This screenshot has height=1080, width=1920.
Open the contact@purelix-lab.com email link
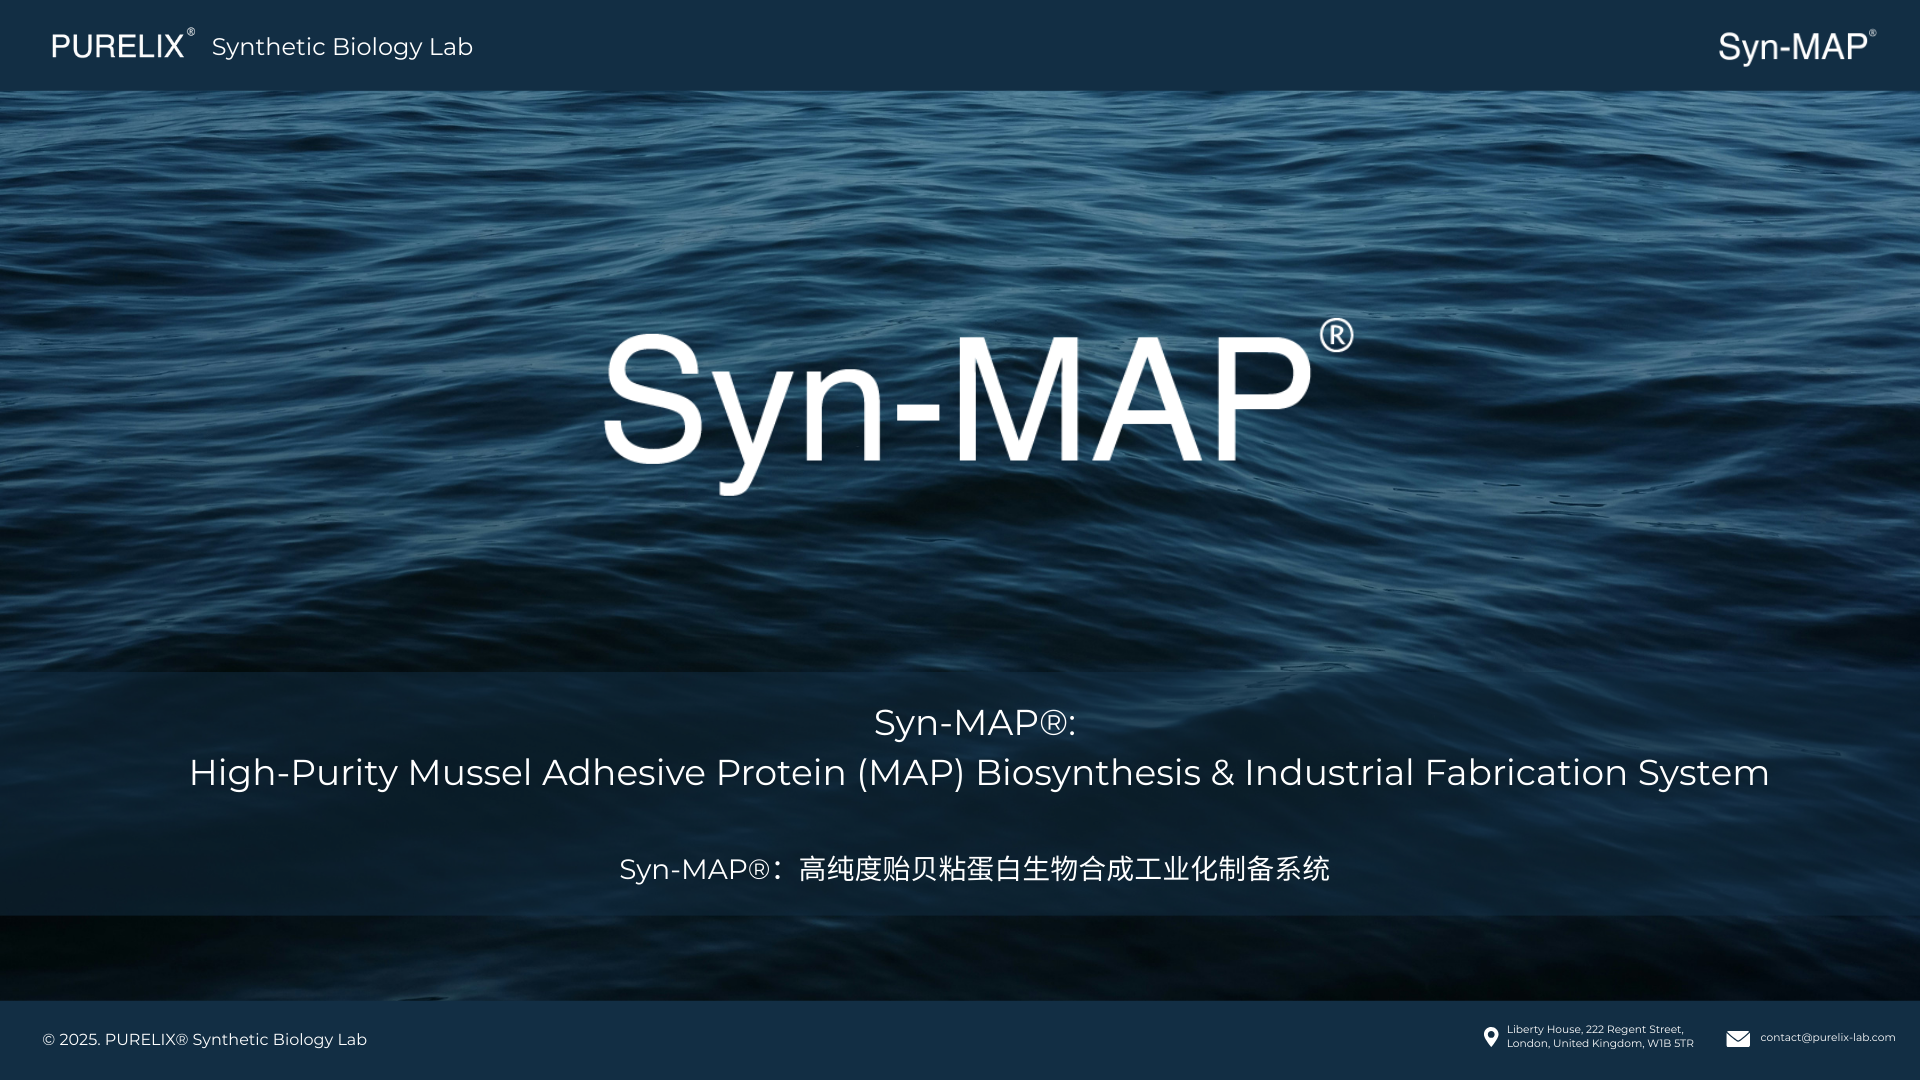click(1827, 1037)
